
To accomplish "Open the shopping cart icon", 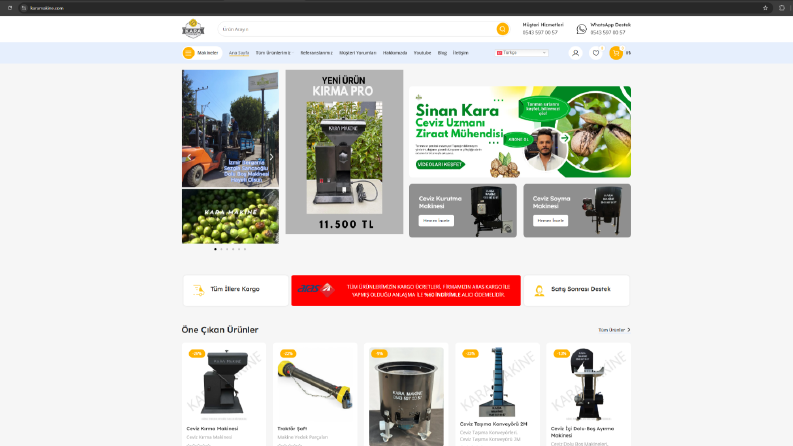I will click(x=616, y=53).
